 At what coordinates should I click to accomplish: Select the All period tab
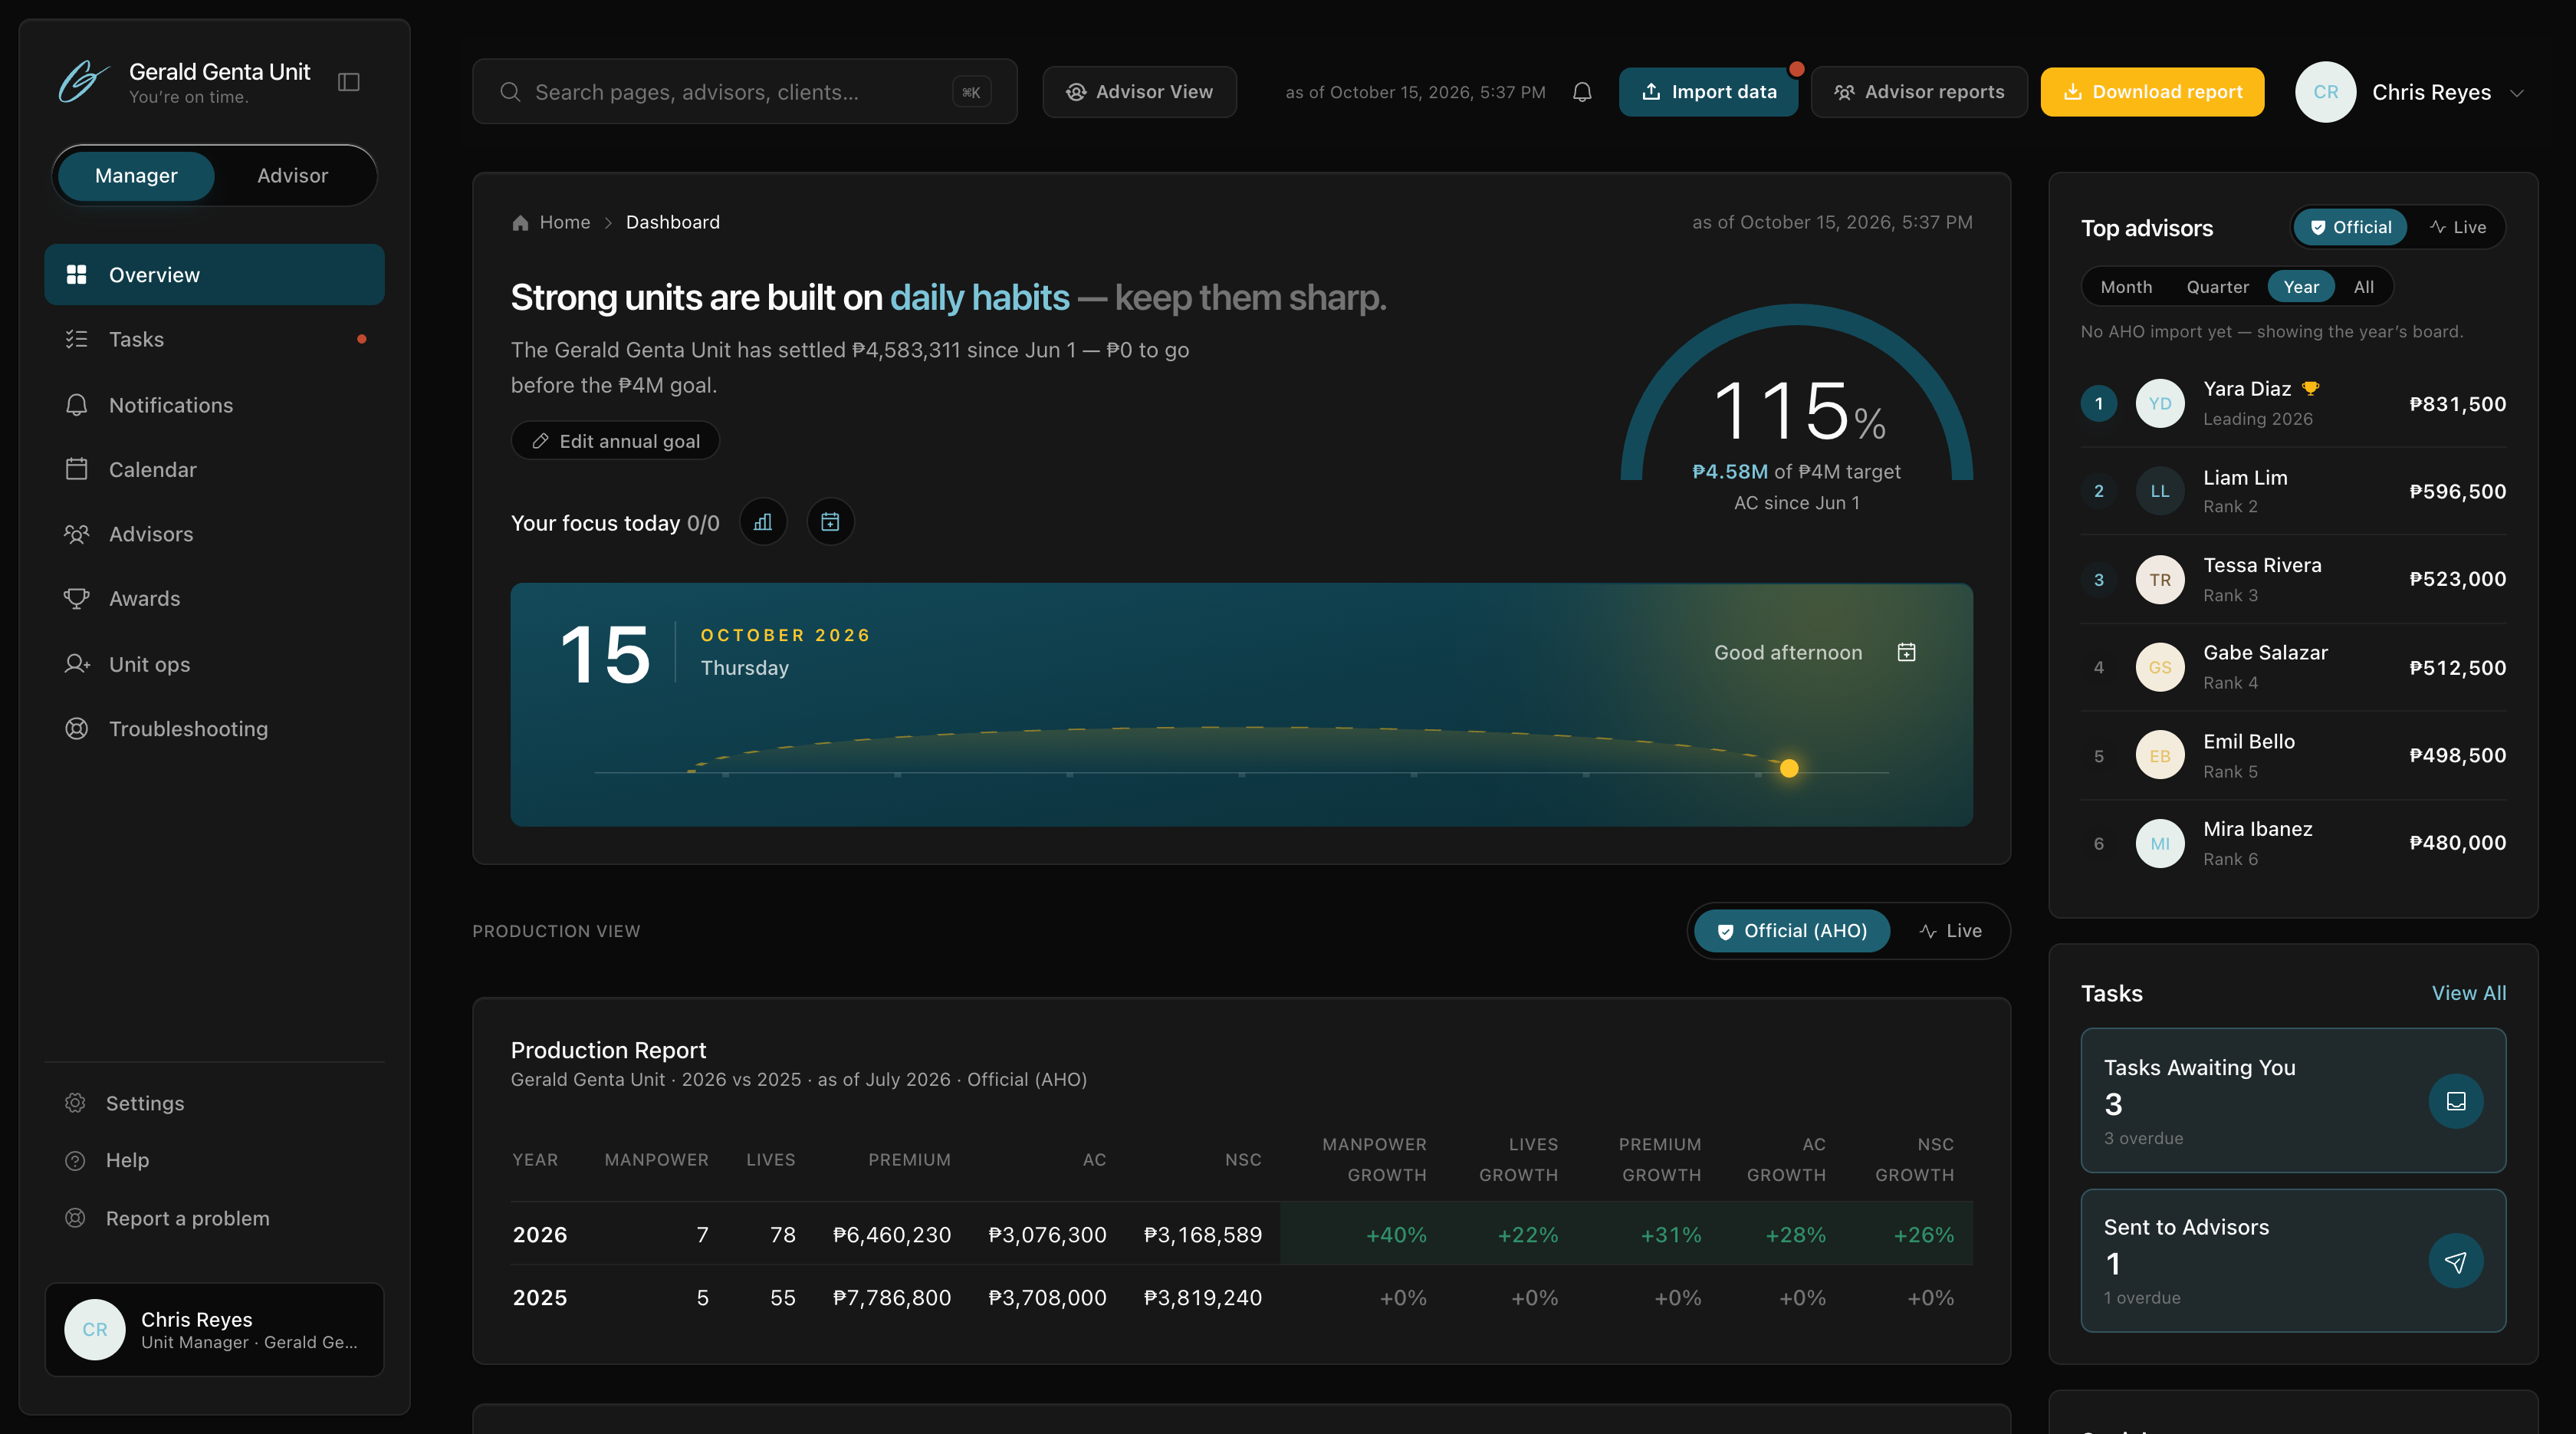point(2363,287)
